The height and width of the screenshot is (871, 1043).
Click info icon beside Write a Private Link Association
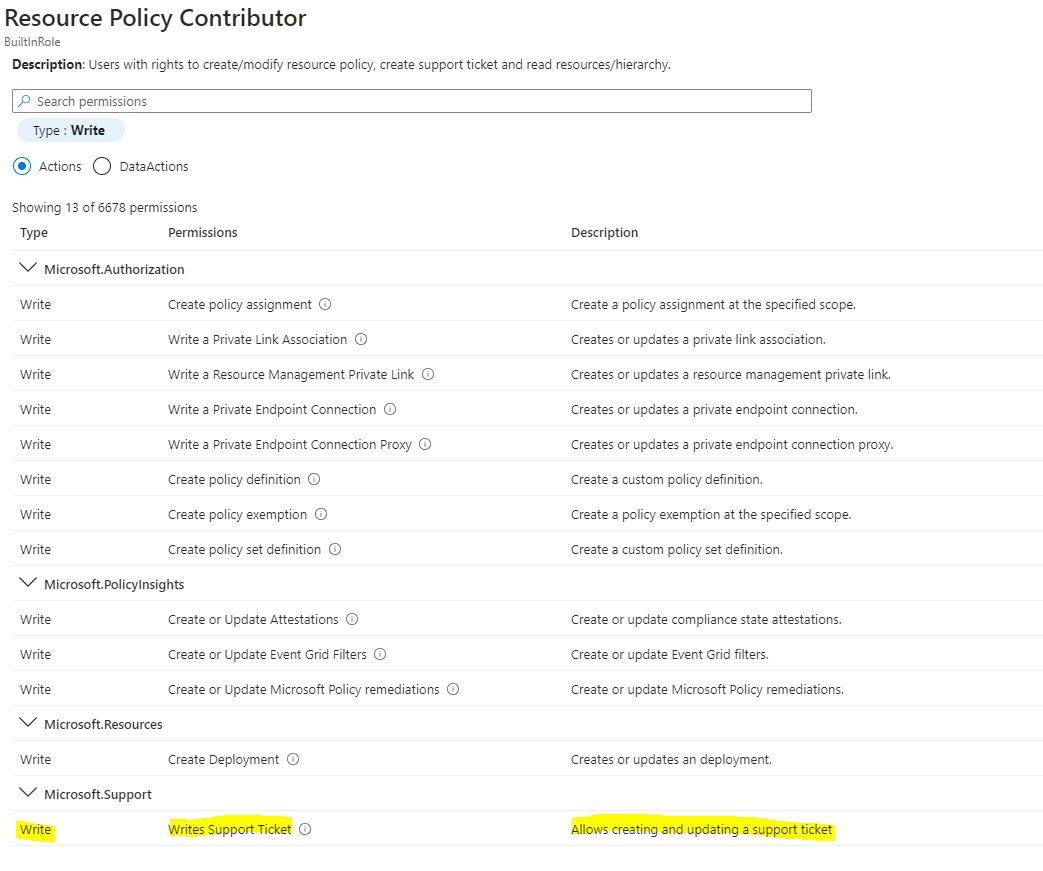[361, 339]
